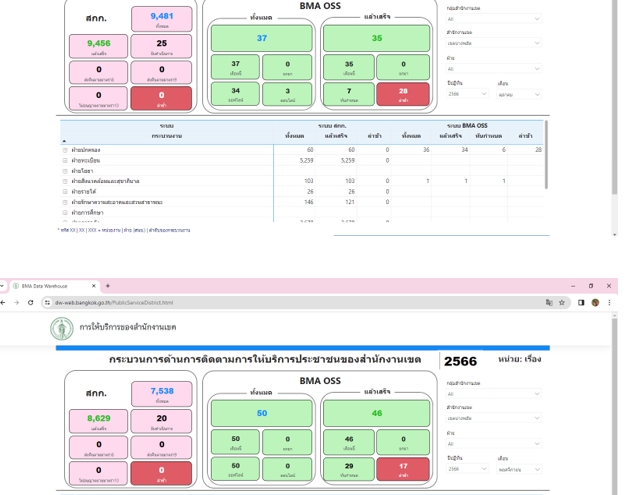
Task: Bookmark this page with the star icon
Action: 562,302
